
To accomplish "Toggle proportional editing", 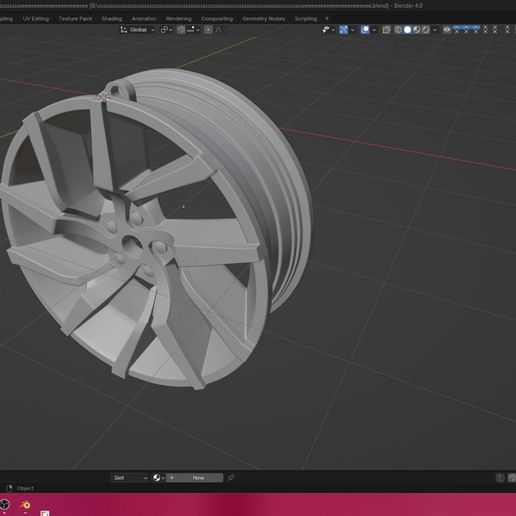I will (x=208, y=30).
